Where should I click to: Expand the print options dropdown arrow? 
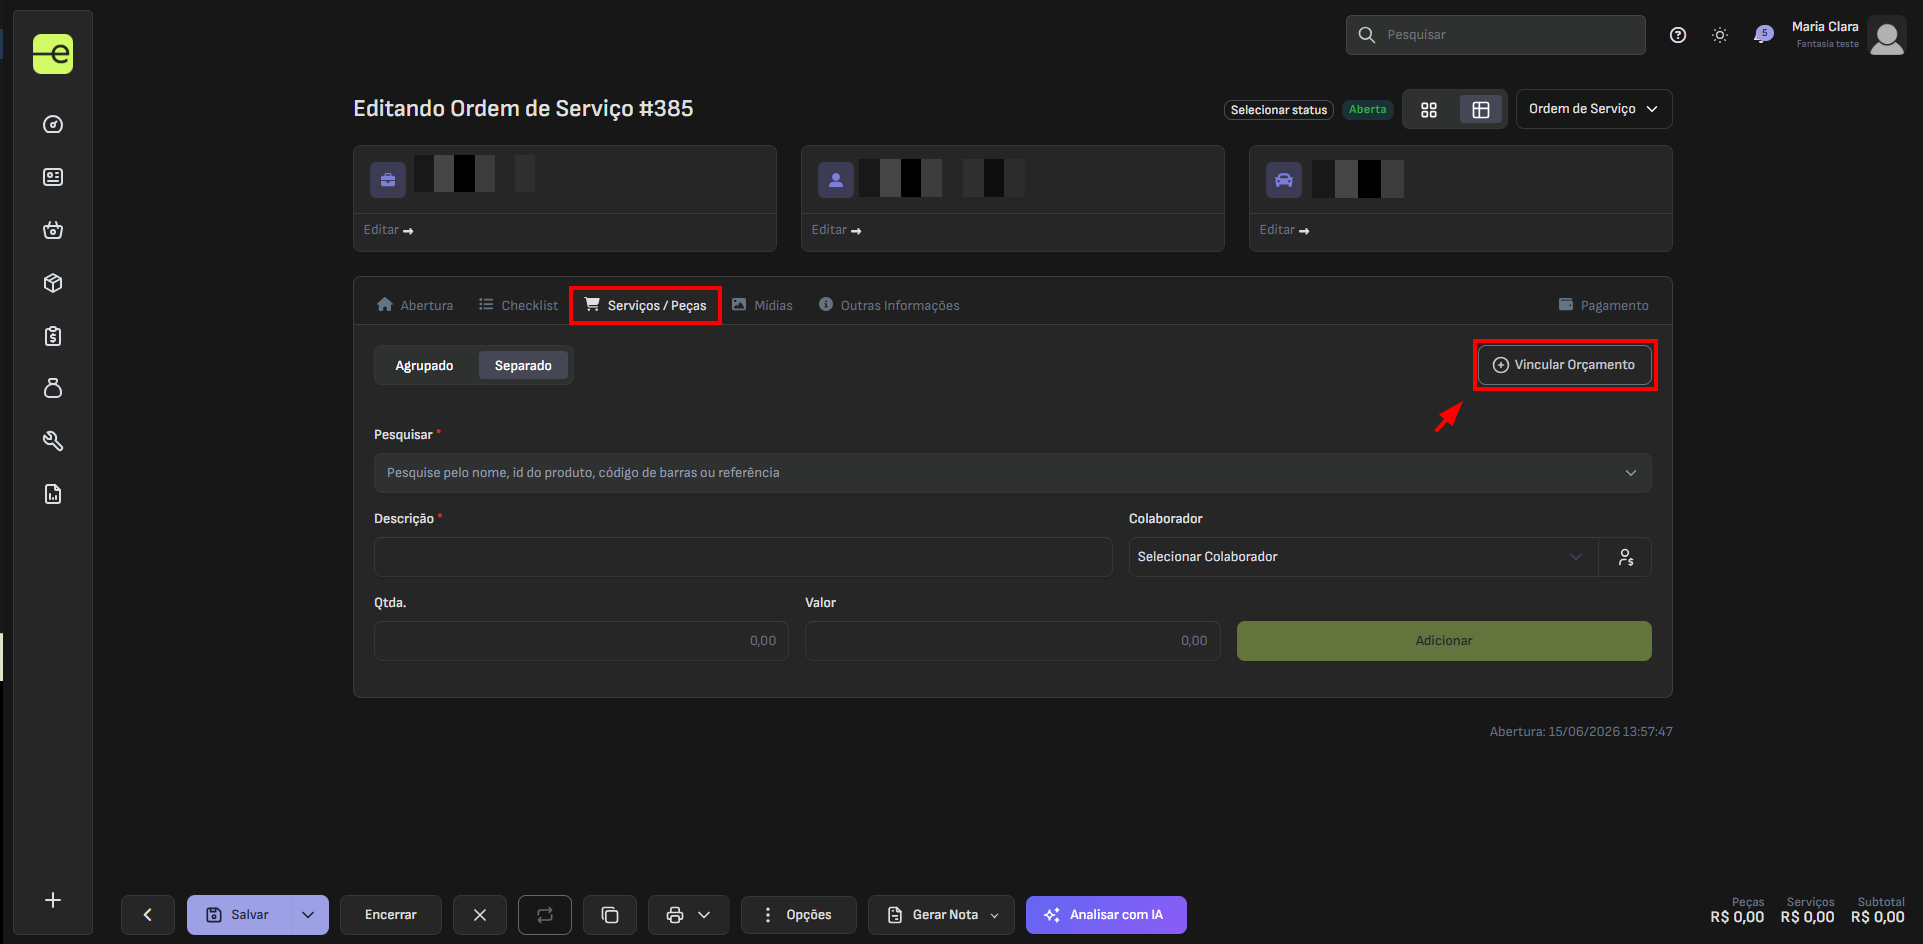705,915
